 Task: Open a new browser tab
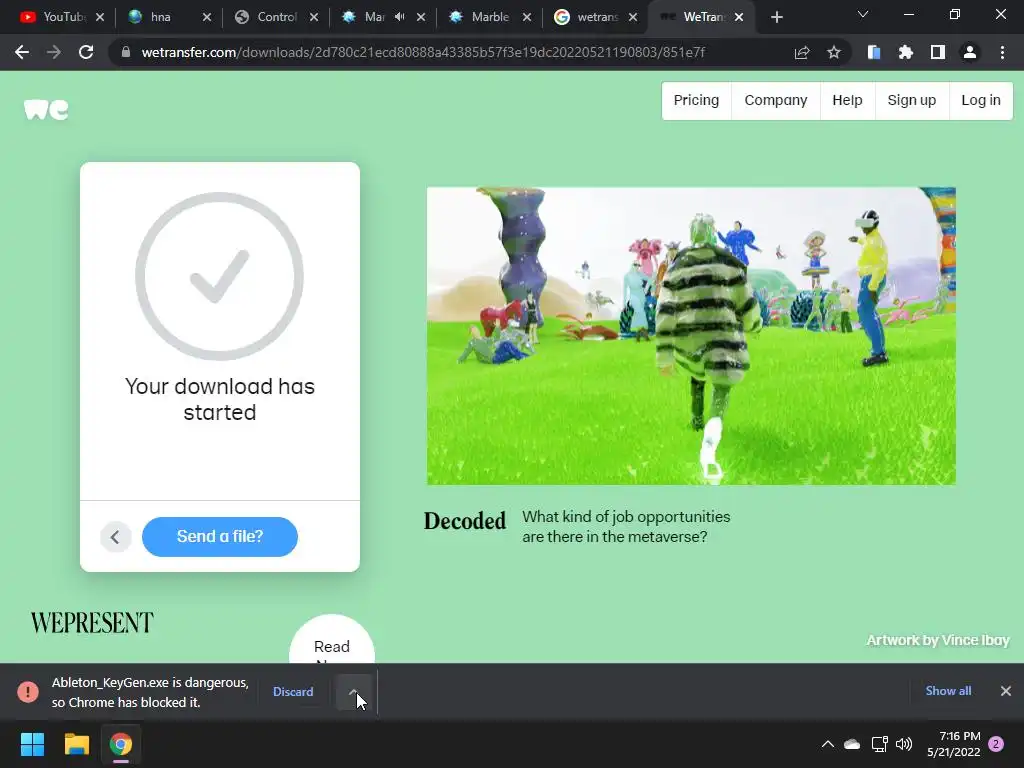click(776, 18)
